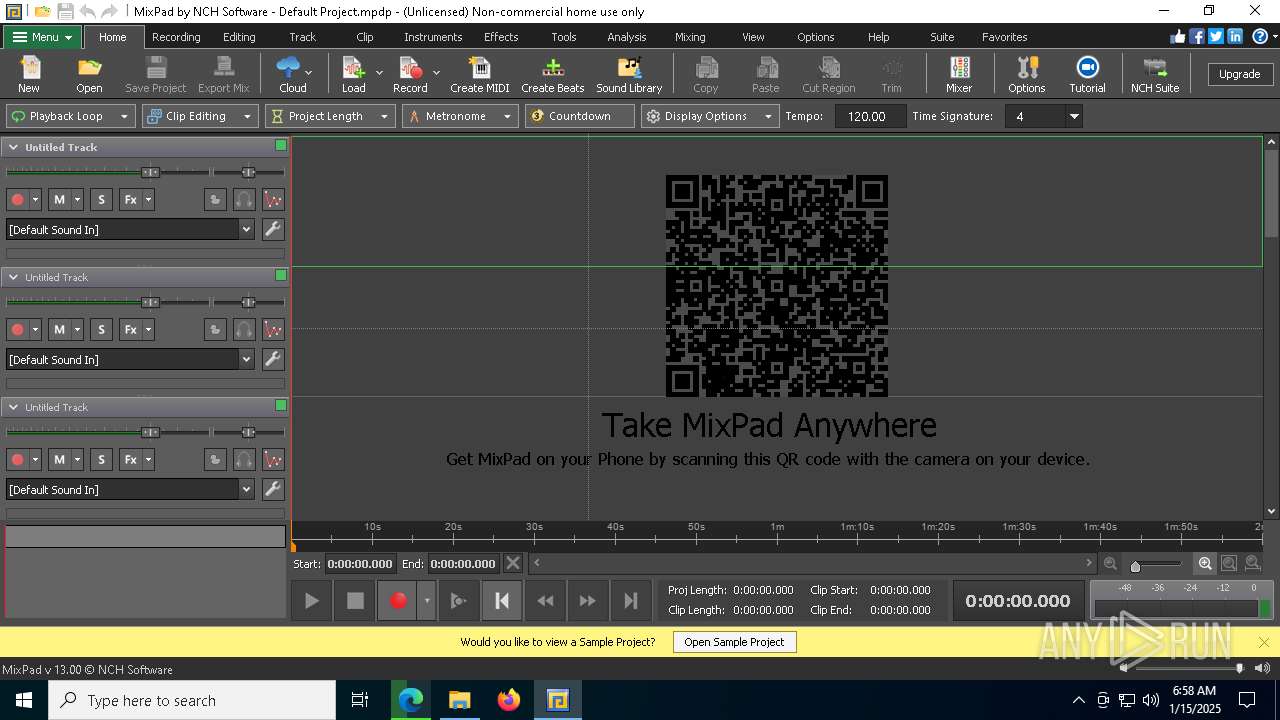Open the Metronome dropdown
1280x720 pixels.
coord(460,116)
